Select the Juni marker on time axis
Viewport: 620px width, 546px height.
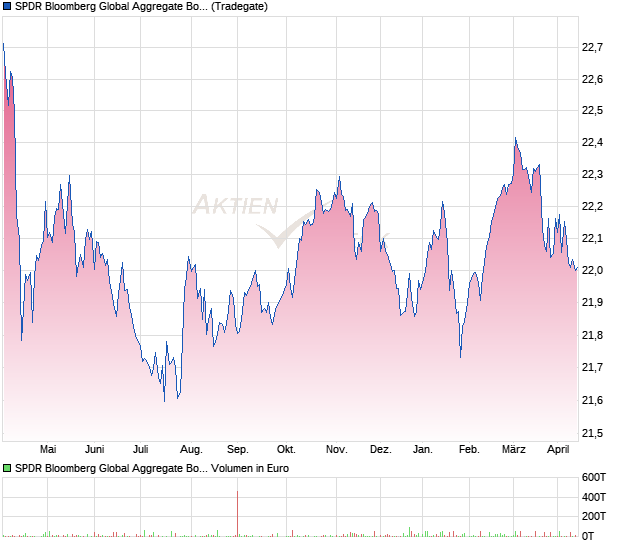click(95, 450)
